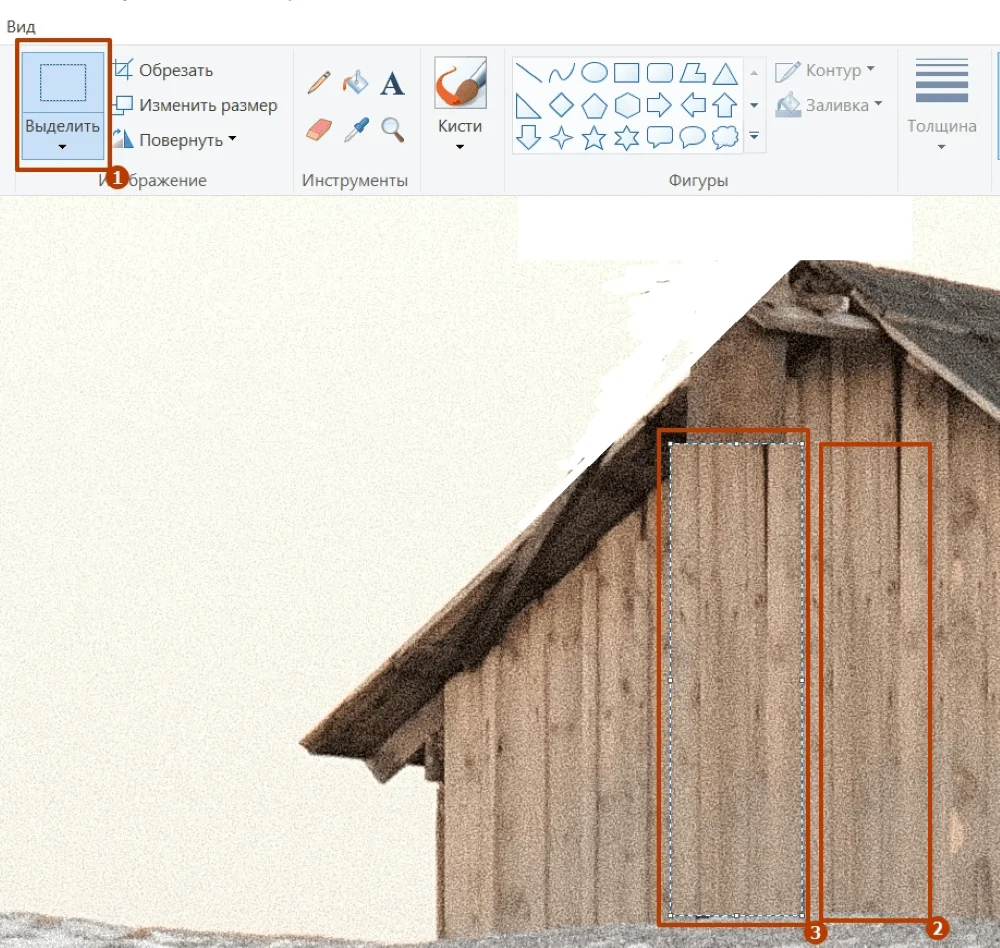Open the Выделить dropdown arrow
This screenshot has height=948, width=1000.
[x=63, y=148]
